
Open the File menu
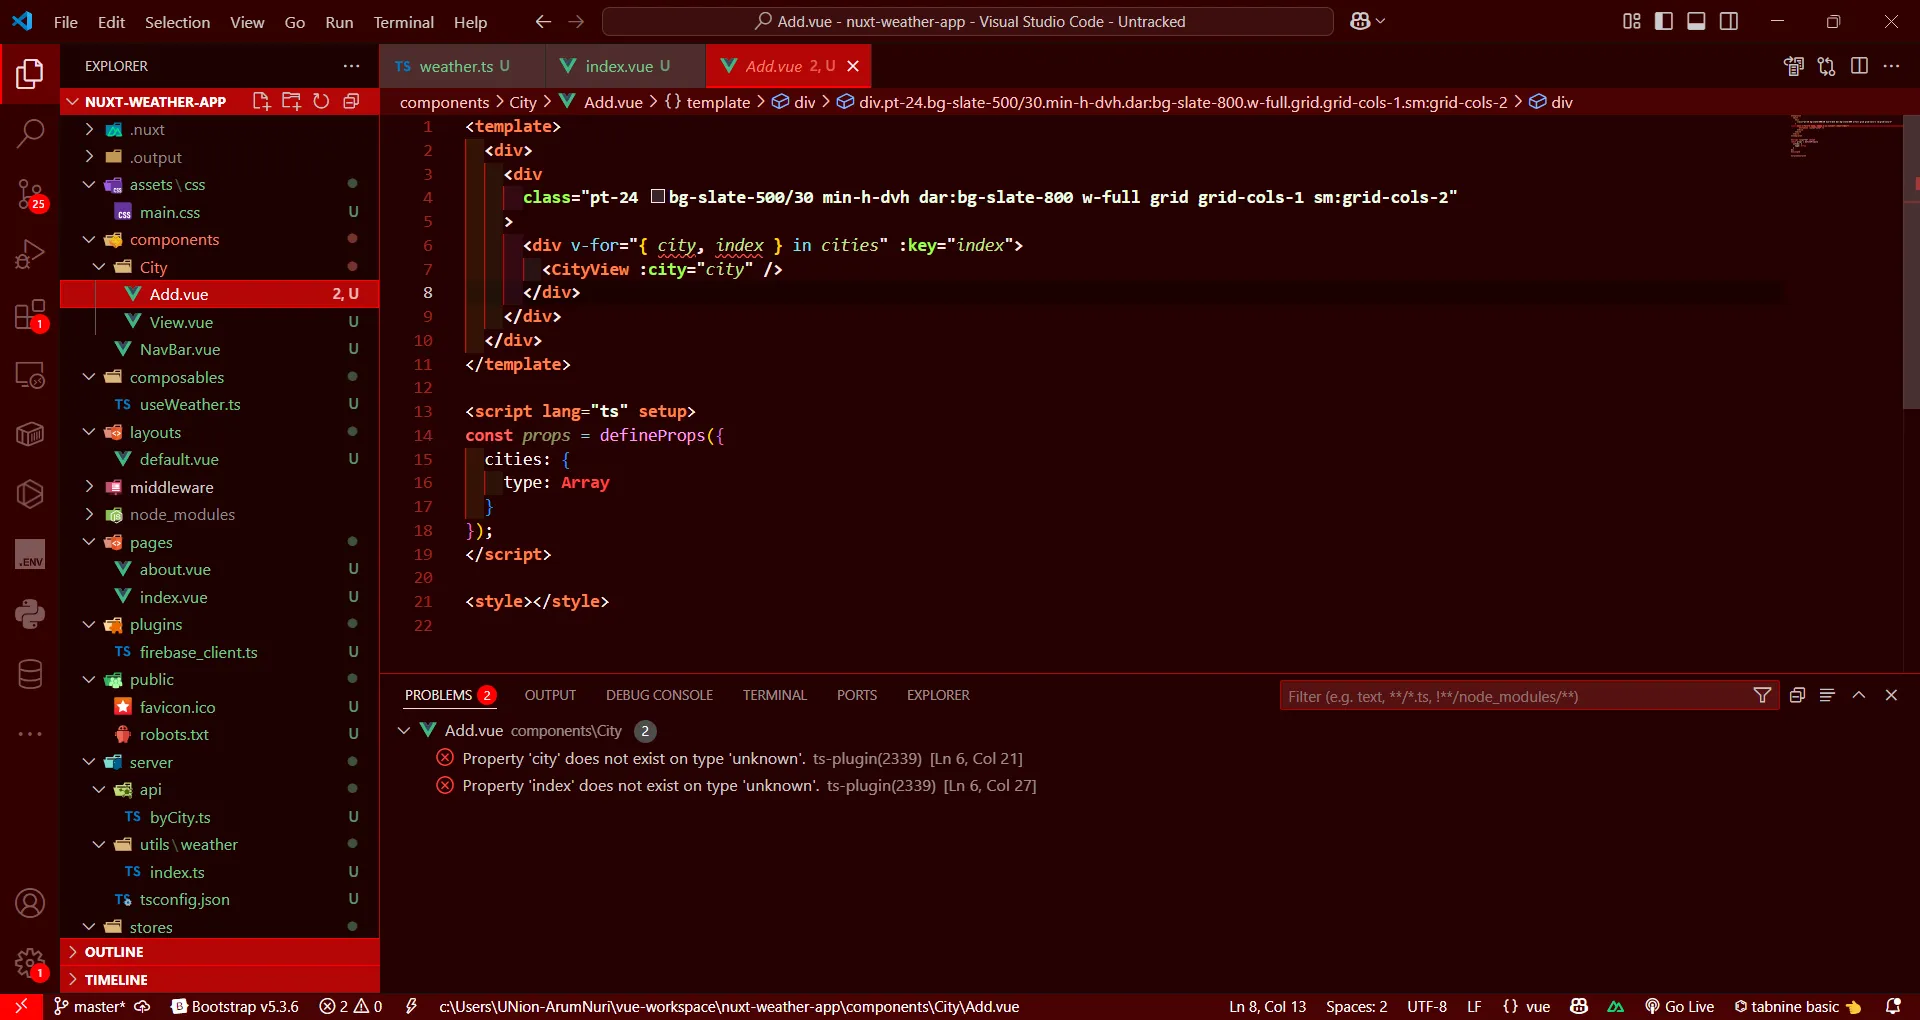pyautogui.click(x=66, y=21)
